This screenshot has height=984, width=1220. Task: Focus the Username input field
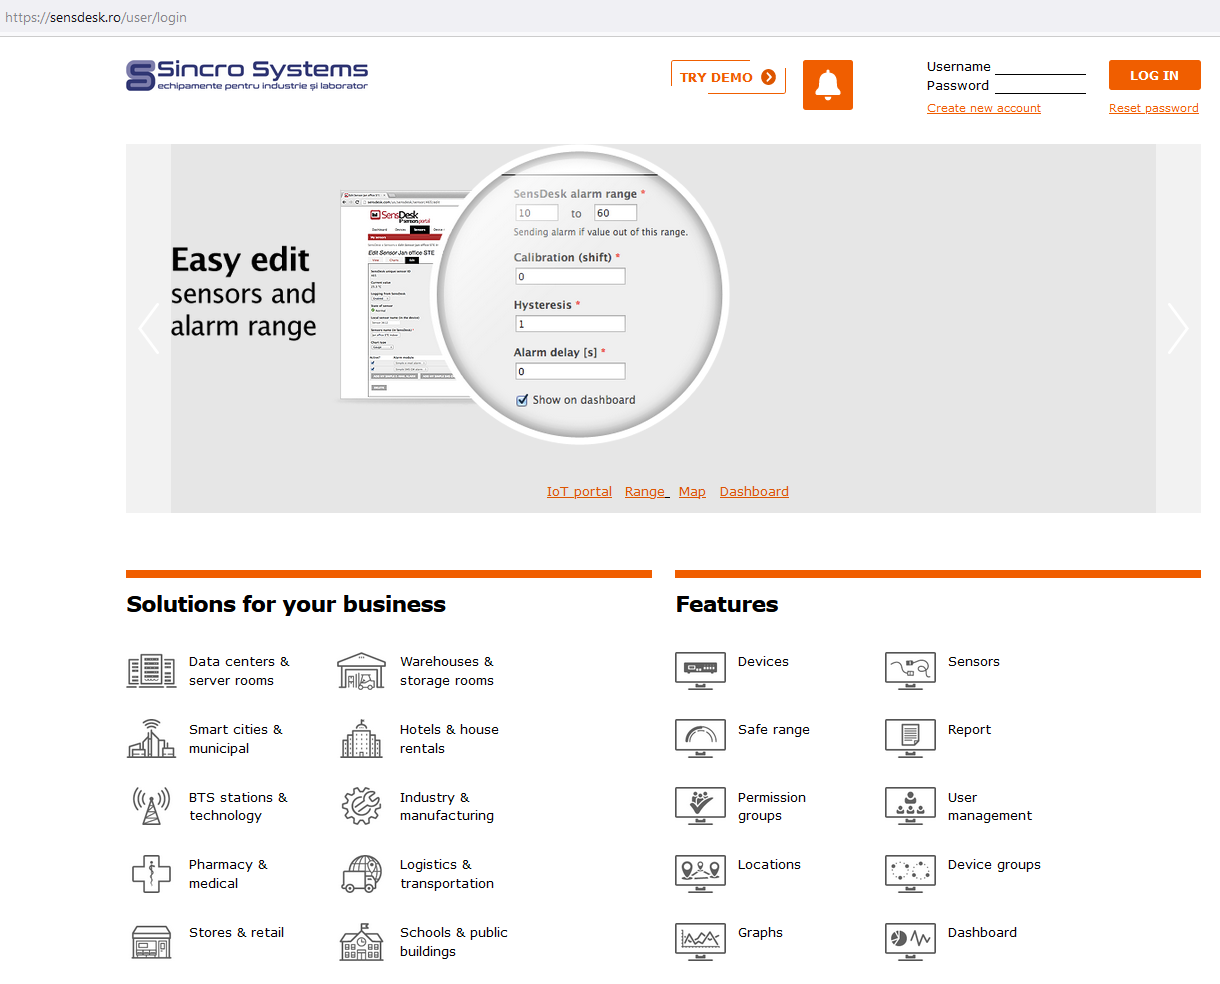(1040, 66)
